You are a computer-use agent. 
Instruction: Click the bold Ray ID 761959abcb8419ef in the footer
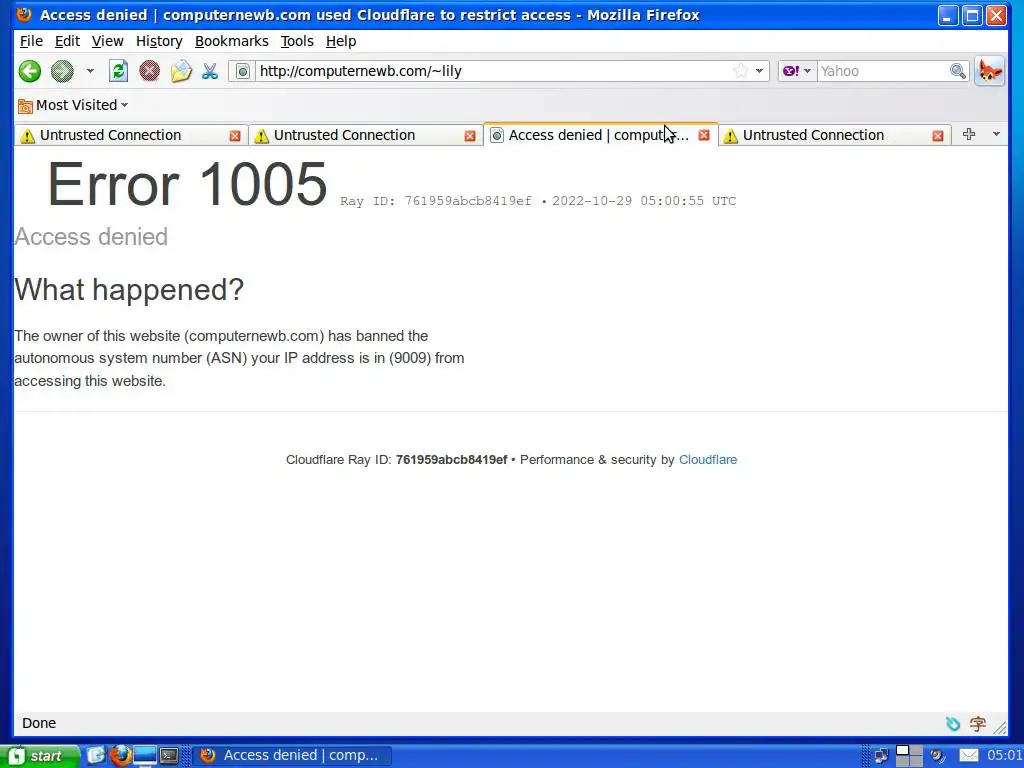tap(451, 460)
